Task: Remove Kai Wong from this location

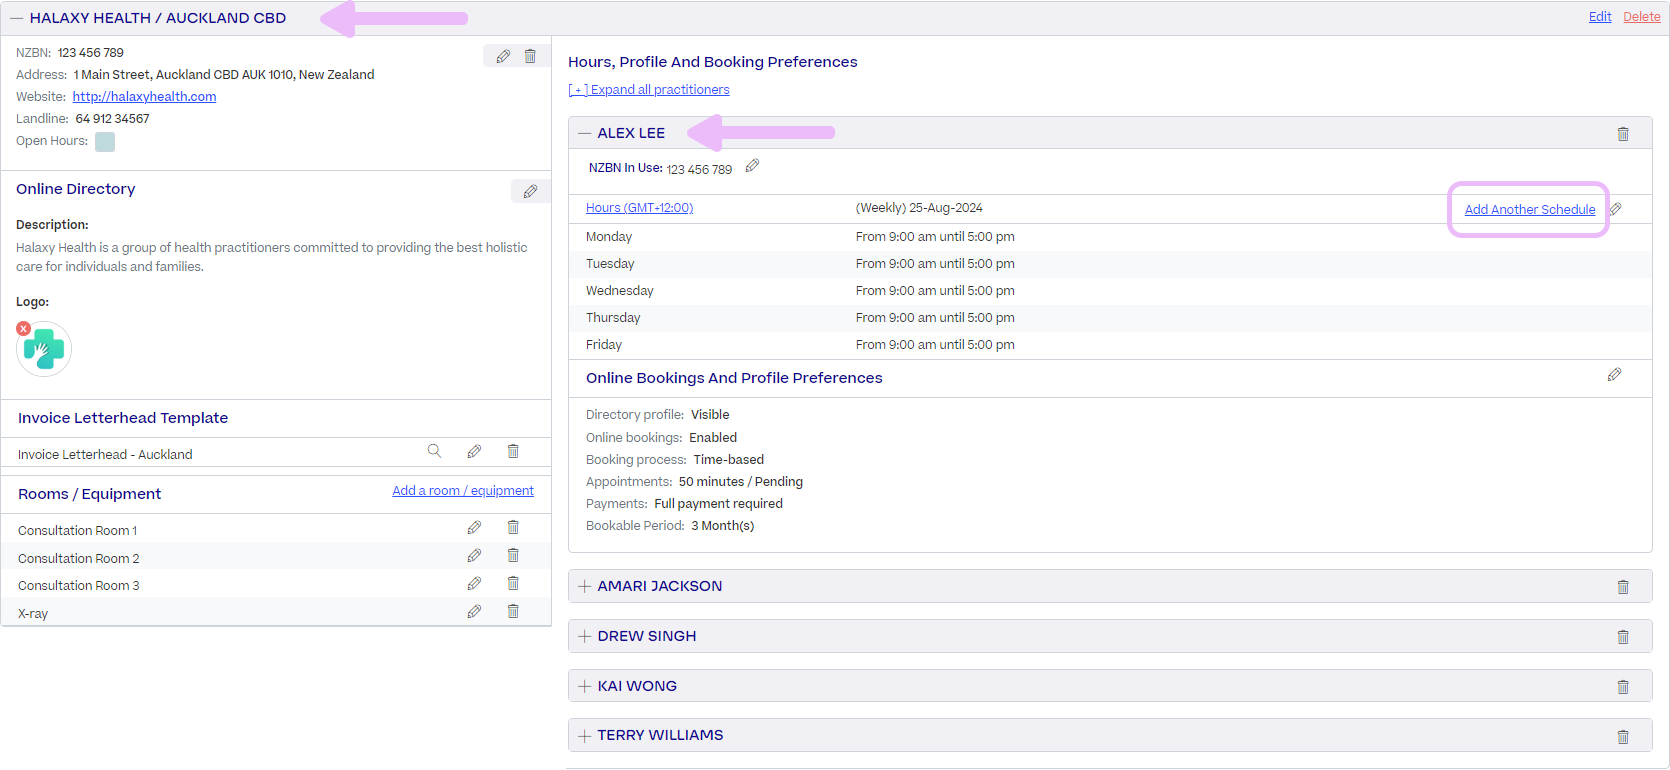Action: (1623, 687)
